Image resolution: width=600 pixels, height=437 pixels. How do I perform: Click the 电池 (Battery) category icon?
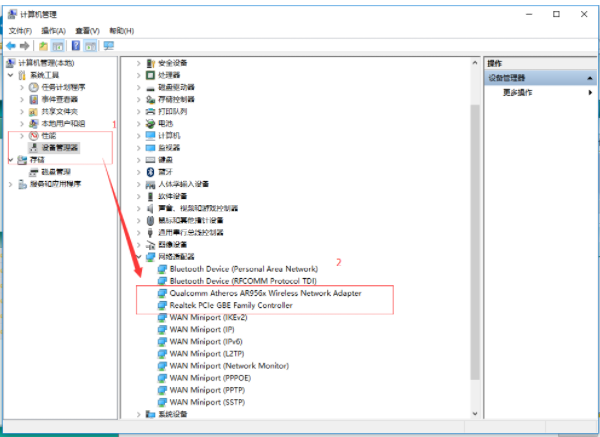(x=151, y=123)
